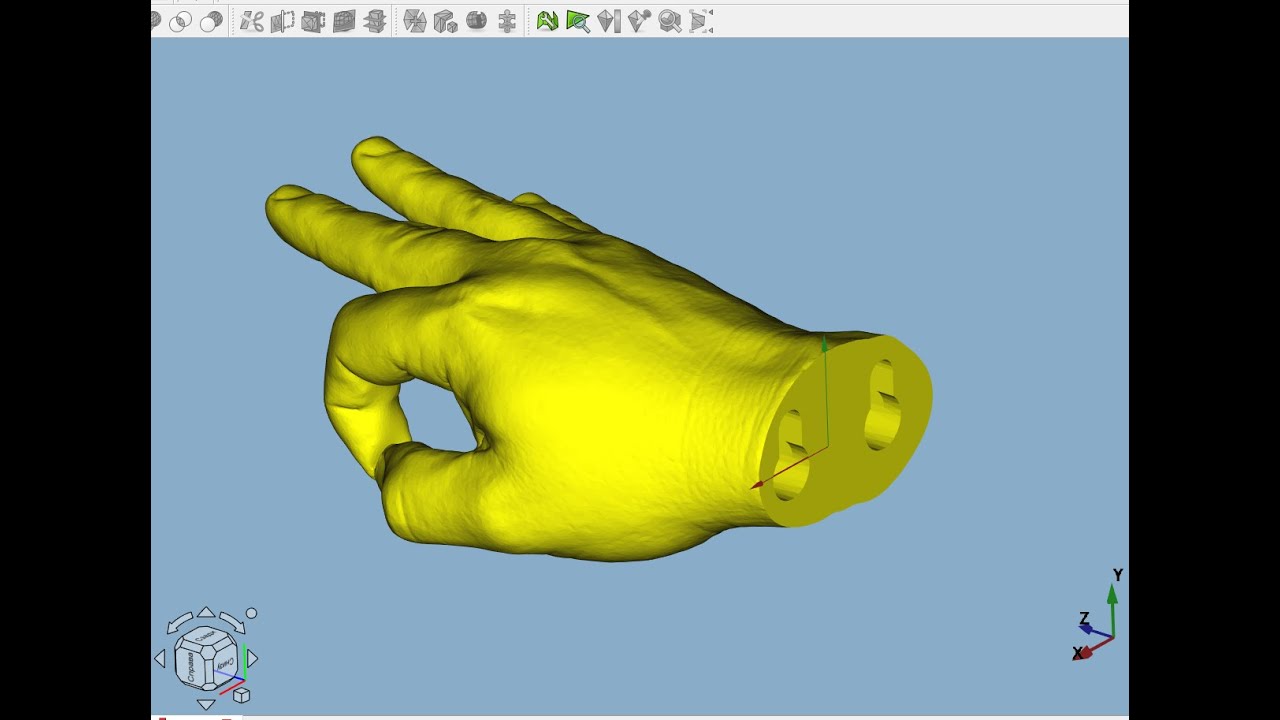Select the green magnifier face info tool

pos(578,21)
